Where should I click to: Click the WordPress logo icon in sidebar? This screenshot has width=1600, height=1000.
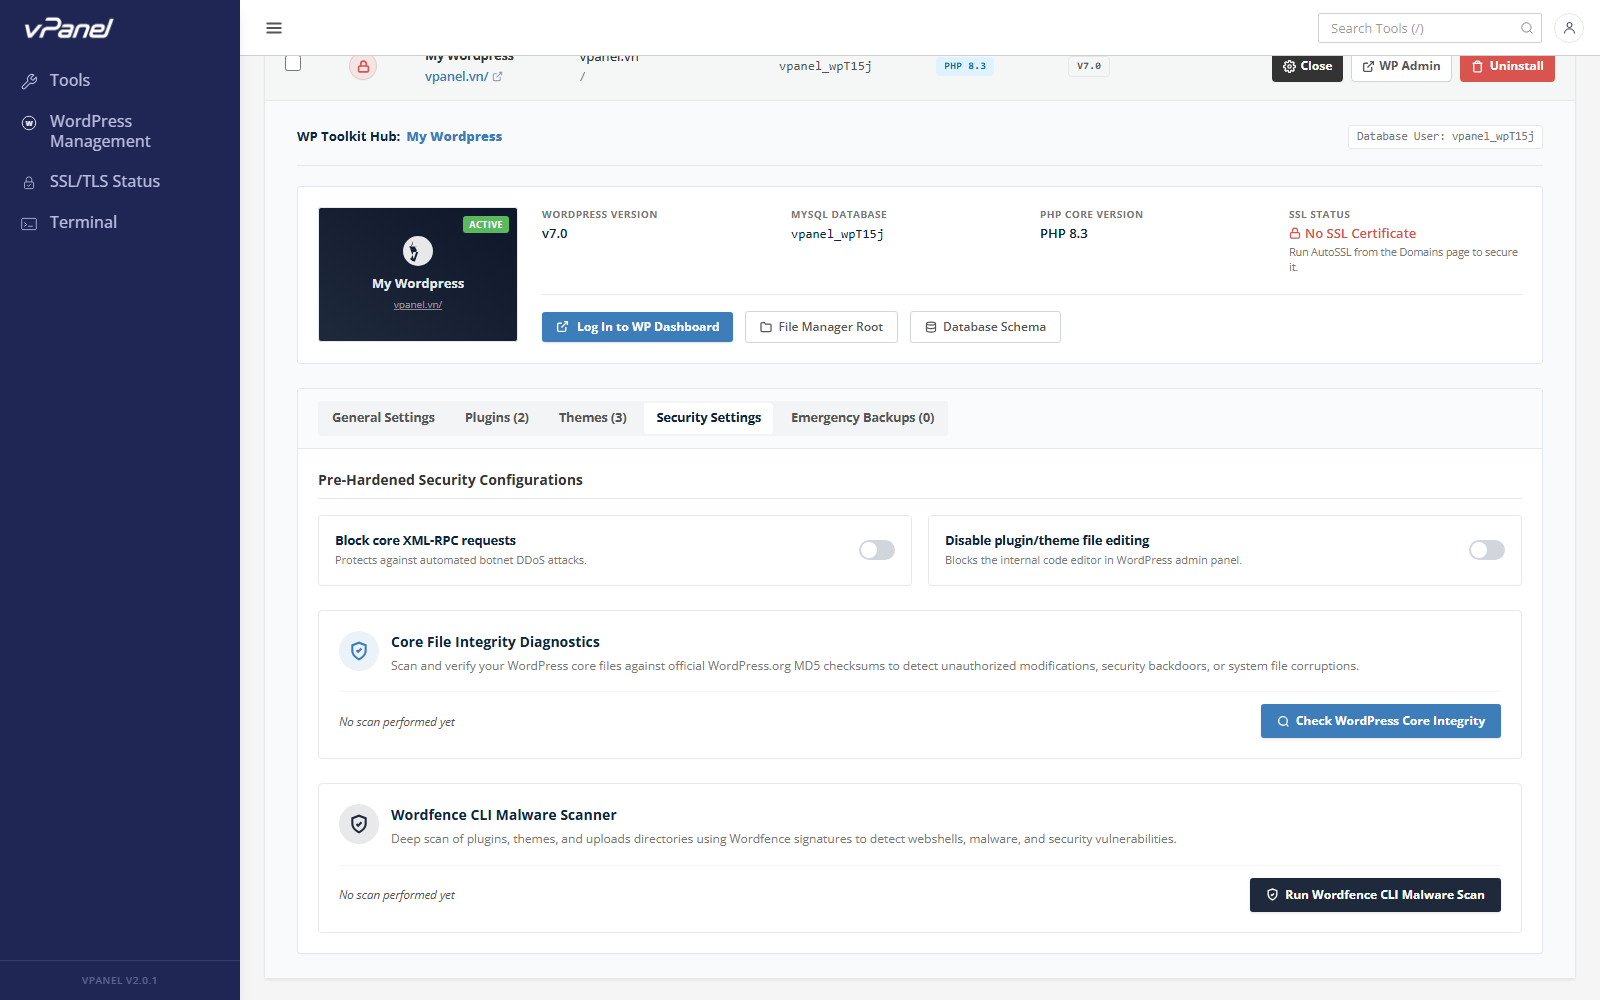click(30, 122)
